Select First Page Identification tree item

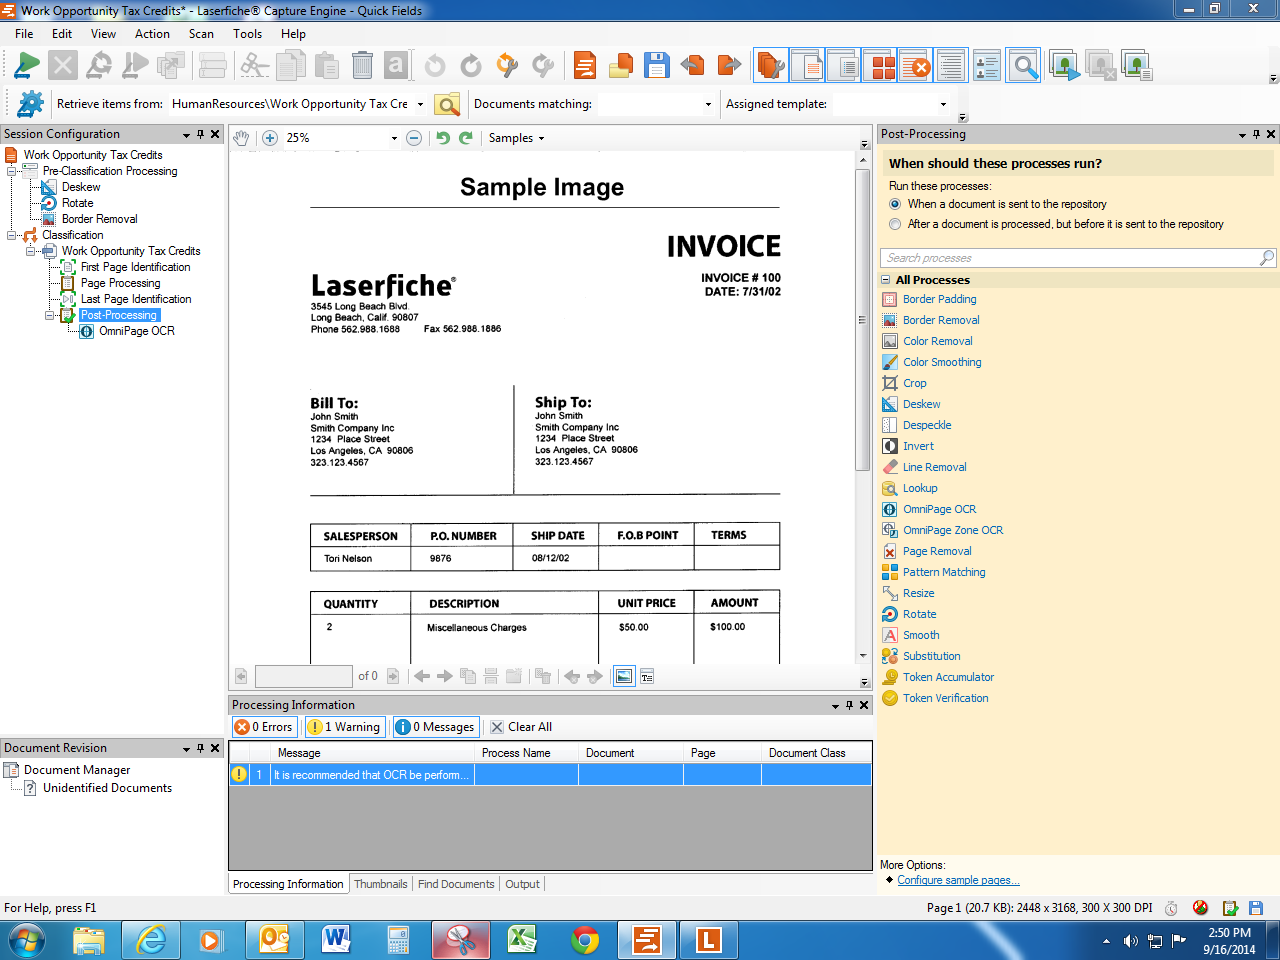[135, 267]
